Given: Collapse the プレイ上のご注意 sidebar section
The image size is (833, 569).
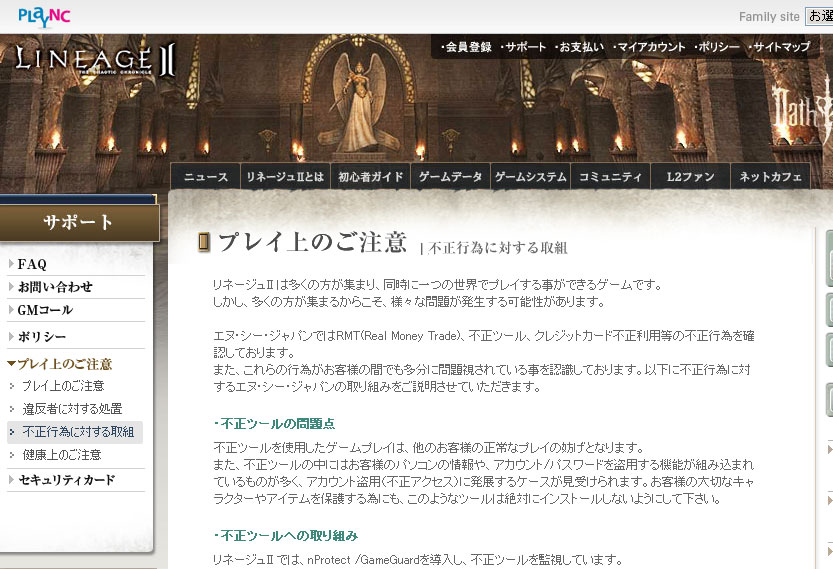Looking at the screenshot, I should [63, 364].
